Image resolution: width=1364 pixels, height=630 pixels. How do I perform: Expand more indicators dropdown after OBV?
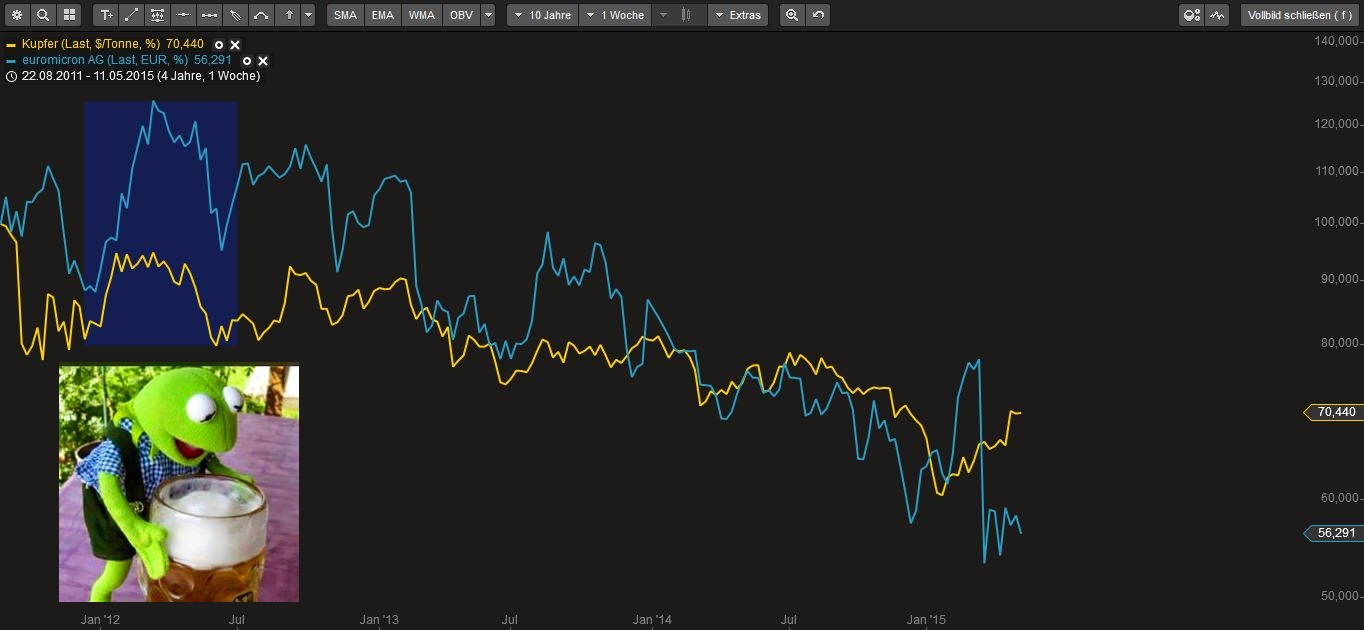tap(487, 15)
